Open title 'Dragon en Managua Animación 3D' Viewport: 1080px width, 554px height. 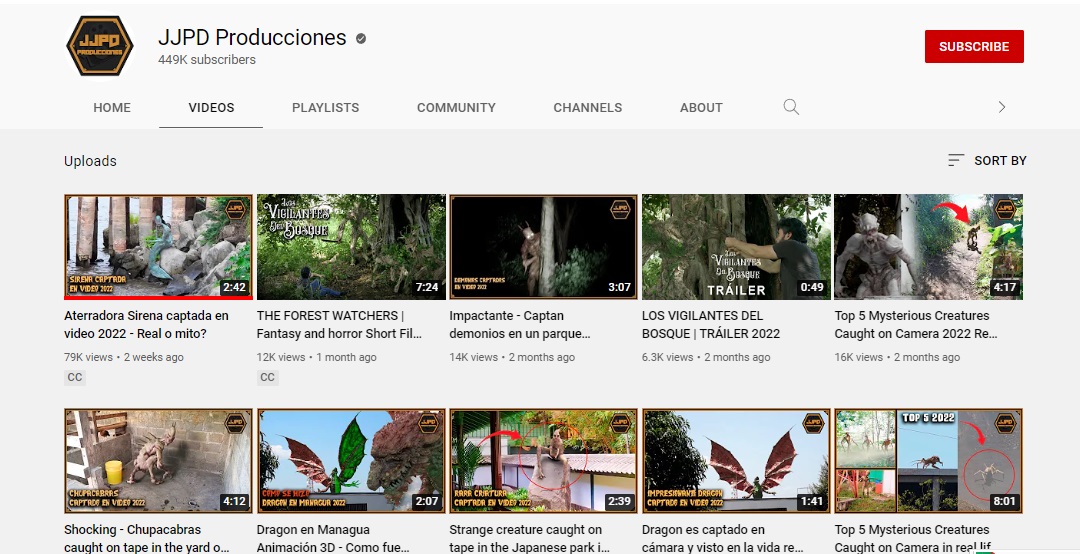[333, 539]
